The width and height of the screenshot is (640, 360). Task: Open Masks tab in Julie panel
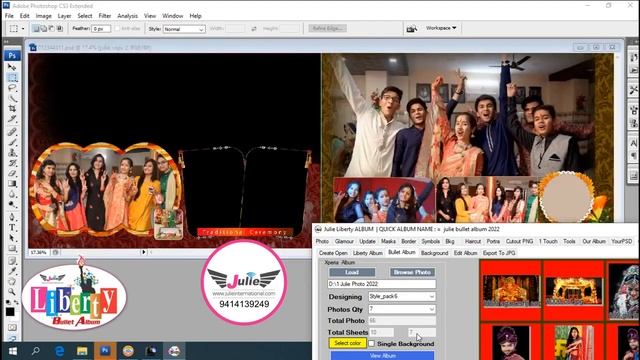[x=388, y=241]
